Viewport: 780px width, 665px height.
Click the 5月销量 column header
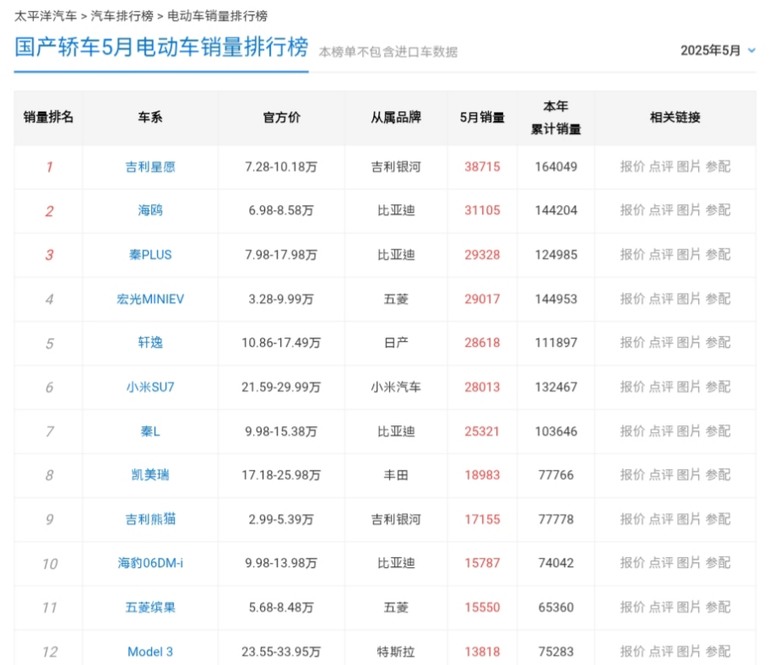point(482,117)
